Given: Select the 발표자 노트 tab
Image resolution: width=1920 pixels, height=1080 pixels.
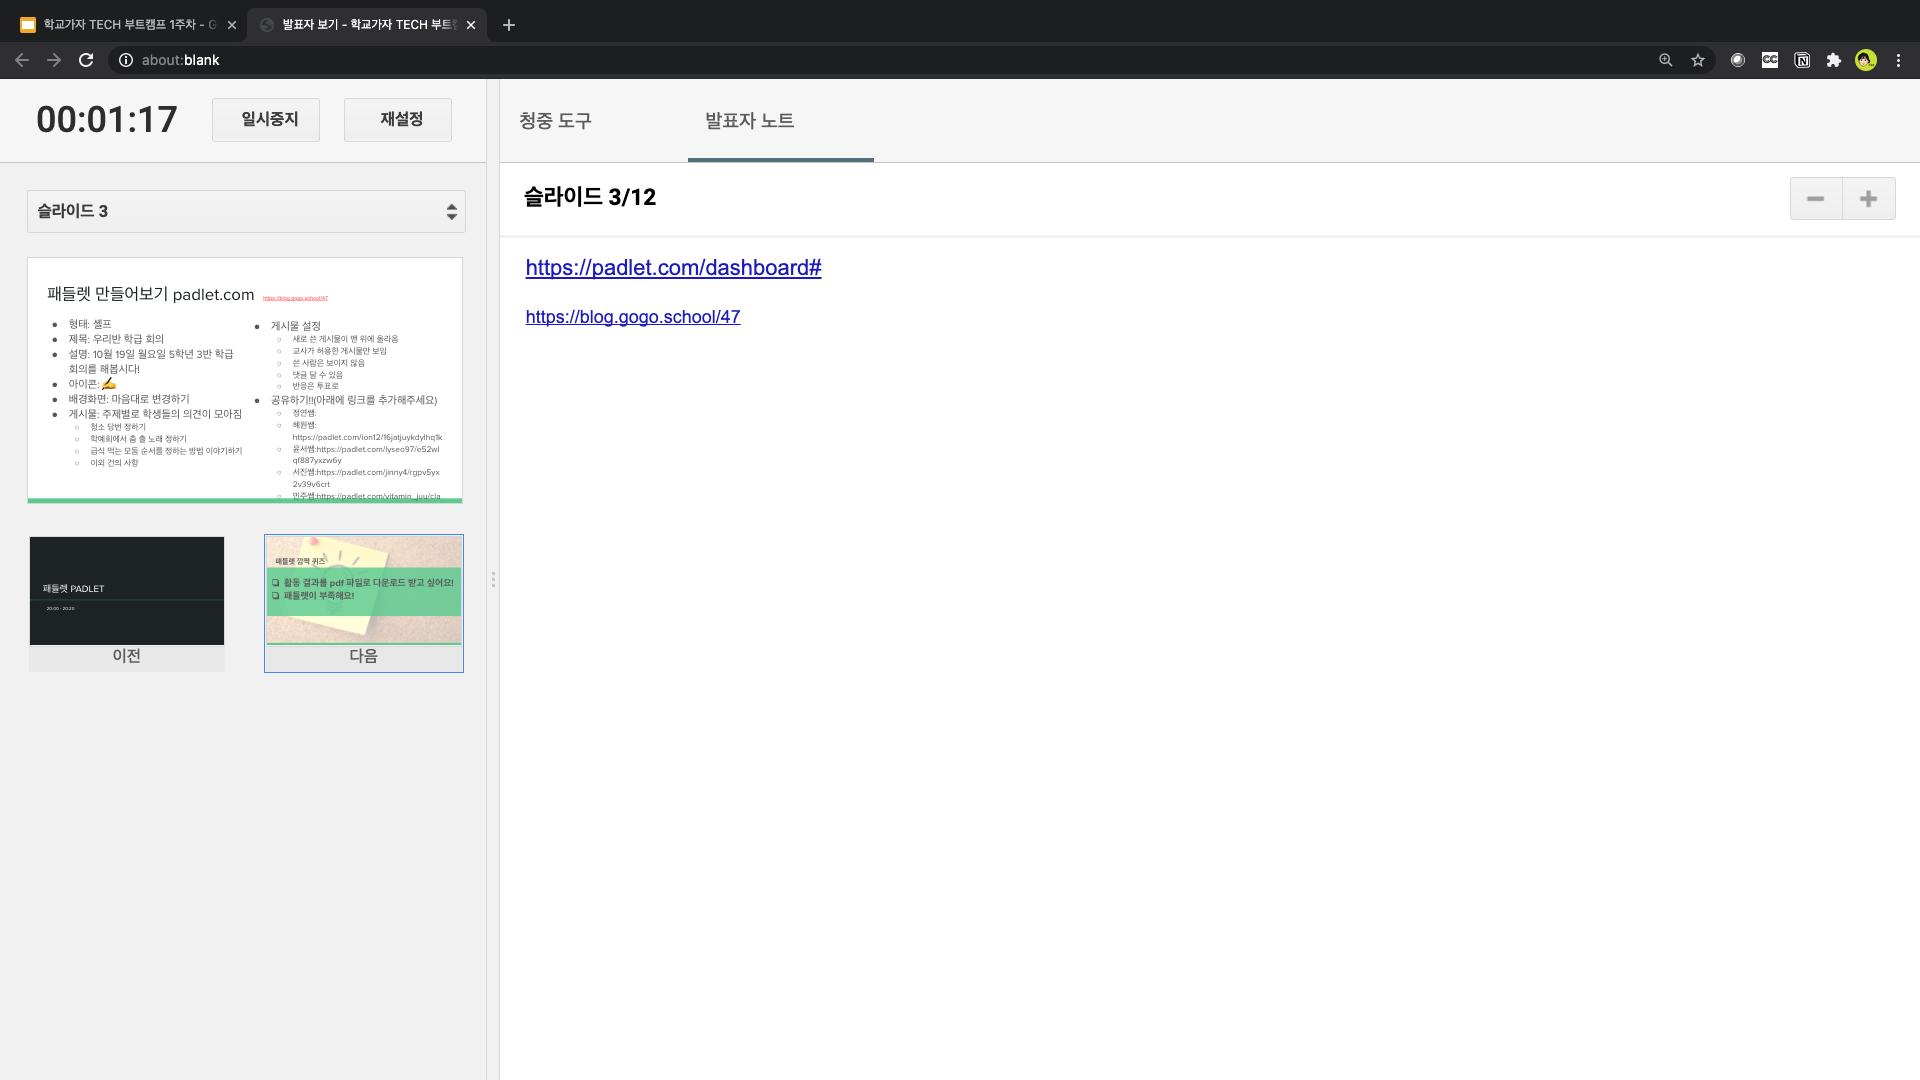Looking at the screenshot, I should [x=749, y=121].
